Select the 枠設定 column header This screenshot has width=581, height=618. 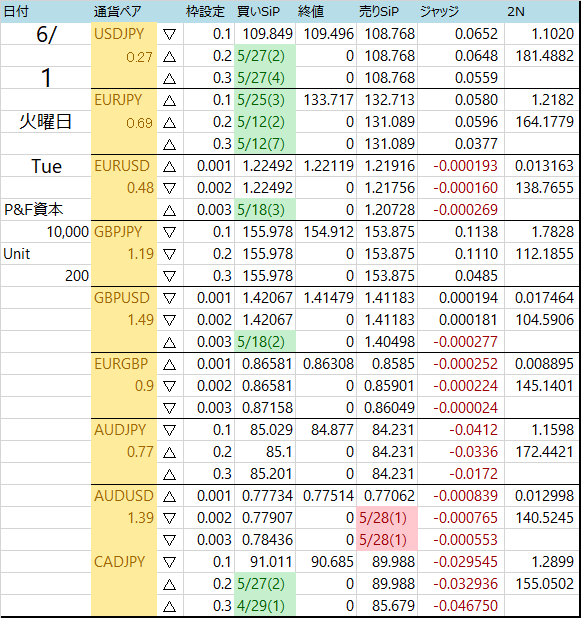[x=209, y=11]
